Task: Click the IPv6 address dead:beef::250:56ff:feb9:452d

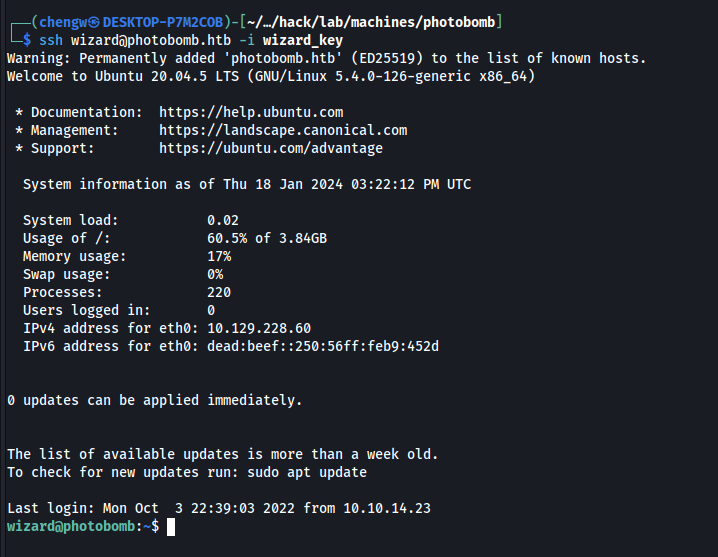Action: click(x=323, y=346)
